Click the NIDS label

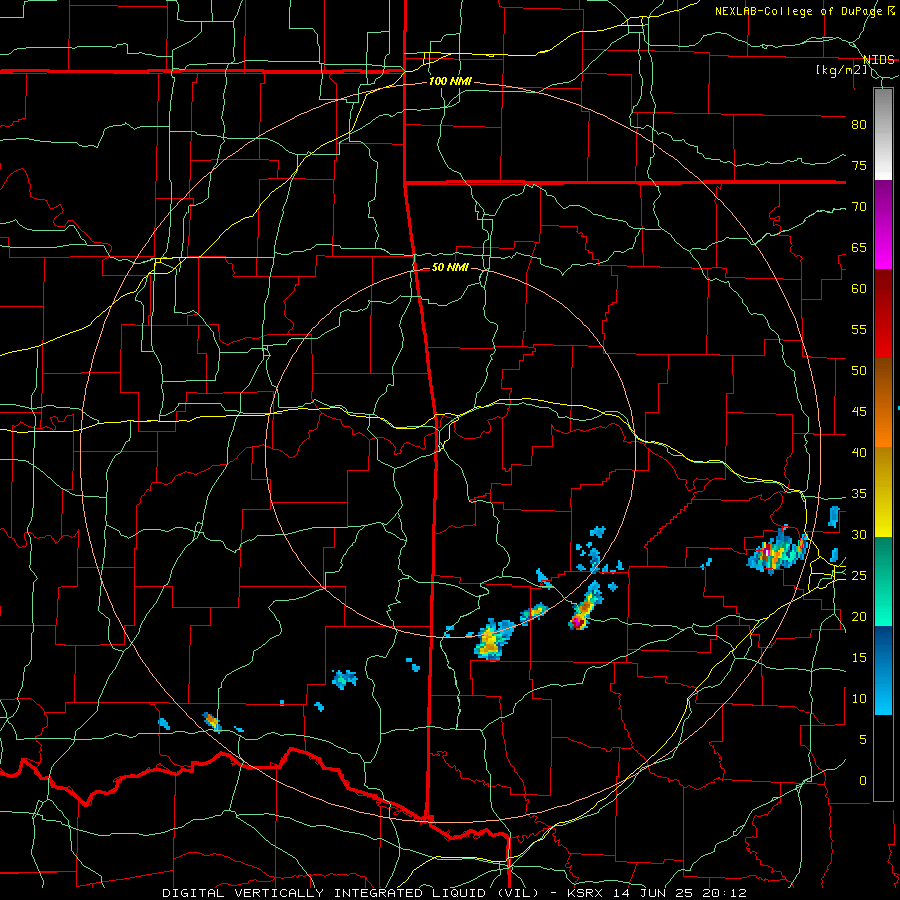tap(879, 60)
